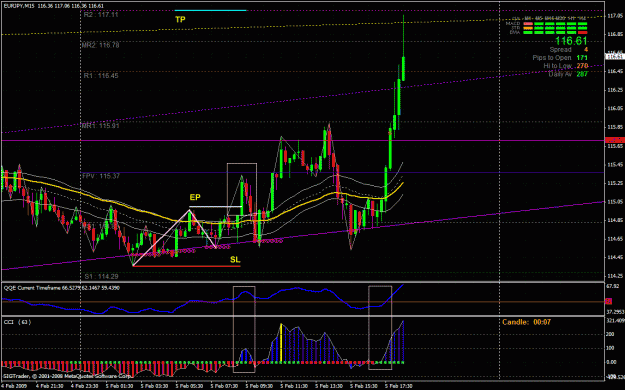
Task: Select the MR2: 116.78 pivot label
Action: click(x=100, y=45)
